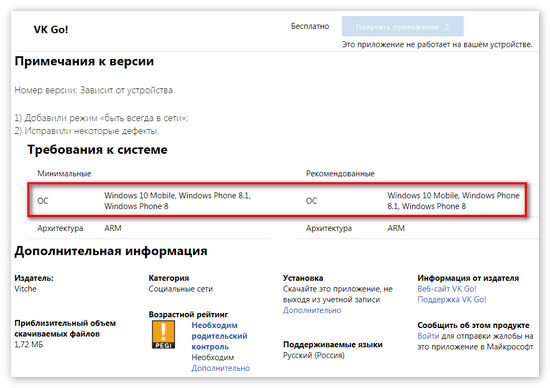Screen dimensions: 550x388
Task: Open 'Дополнительно' link under Возрастной рейтинг
Action: pyautogui.click(x=221, y=368)
